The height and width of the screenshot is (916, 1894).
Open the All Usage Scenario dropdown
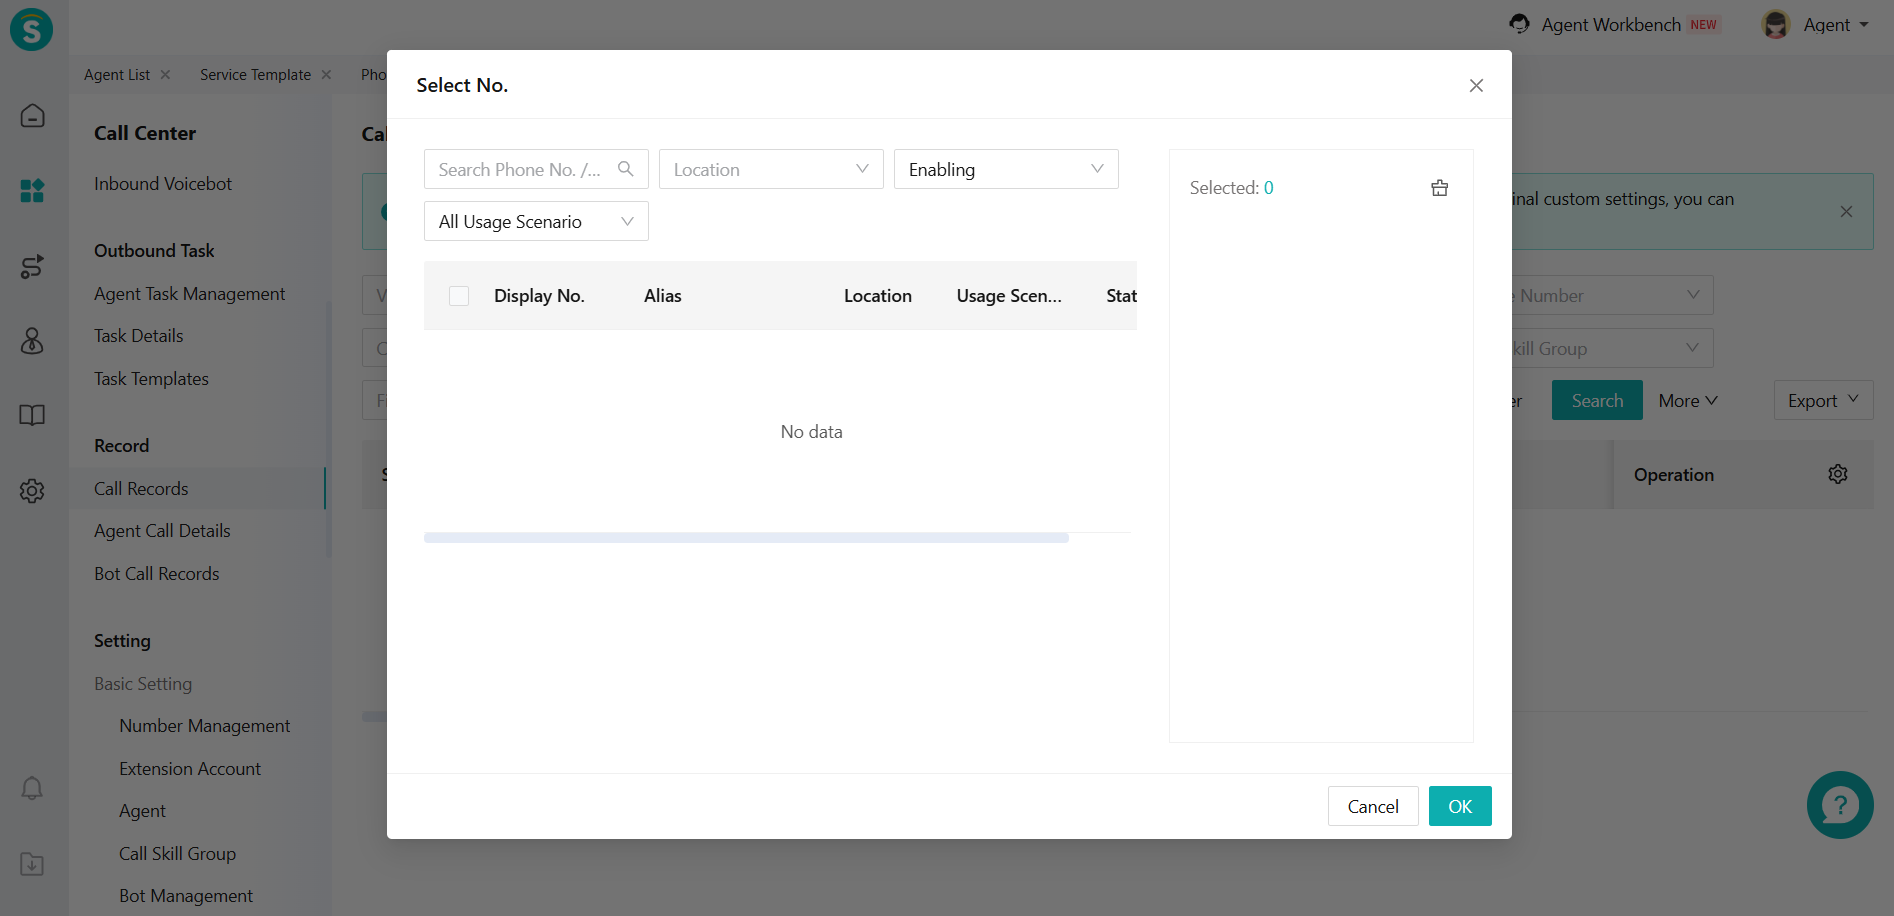(536, 221)
